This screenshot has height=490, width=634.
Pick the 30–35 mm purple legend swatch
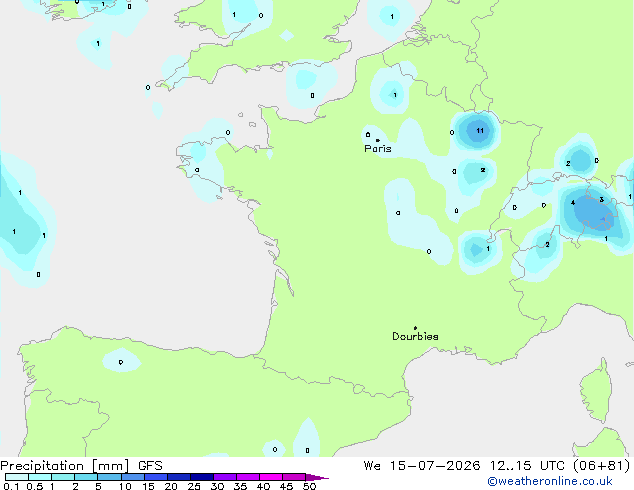224,477
